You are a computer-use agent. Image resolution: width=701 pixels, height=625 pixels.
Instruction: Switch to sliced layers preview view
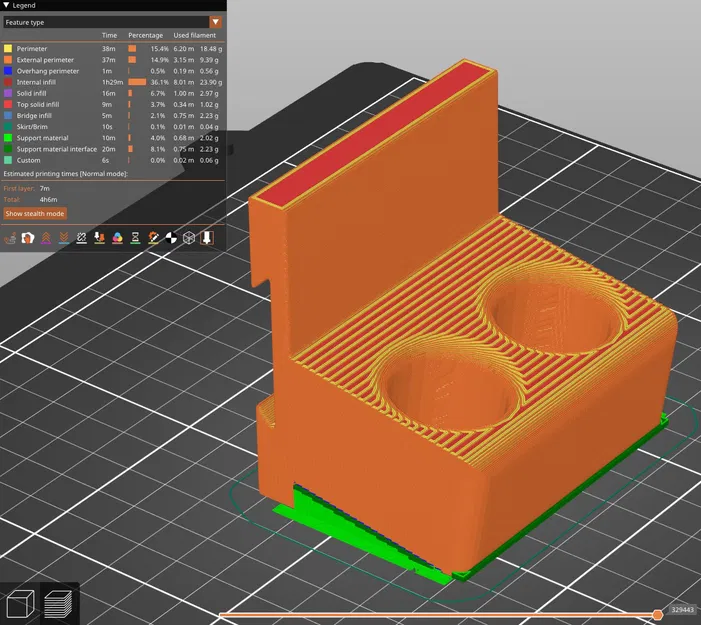(x=59, y=604)
